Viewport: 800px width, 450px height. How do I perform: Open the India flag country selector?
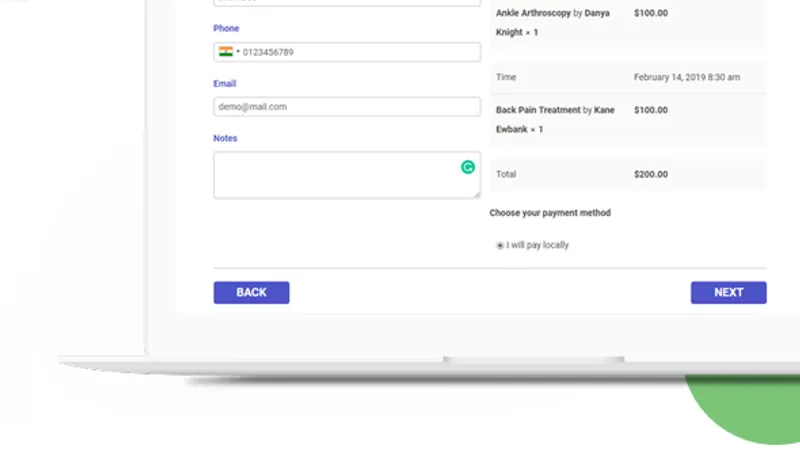(226, 52)
